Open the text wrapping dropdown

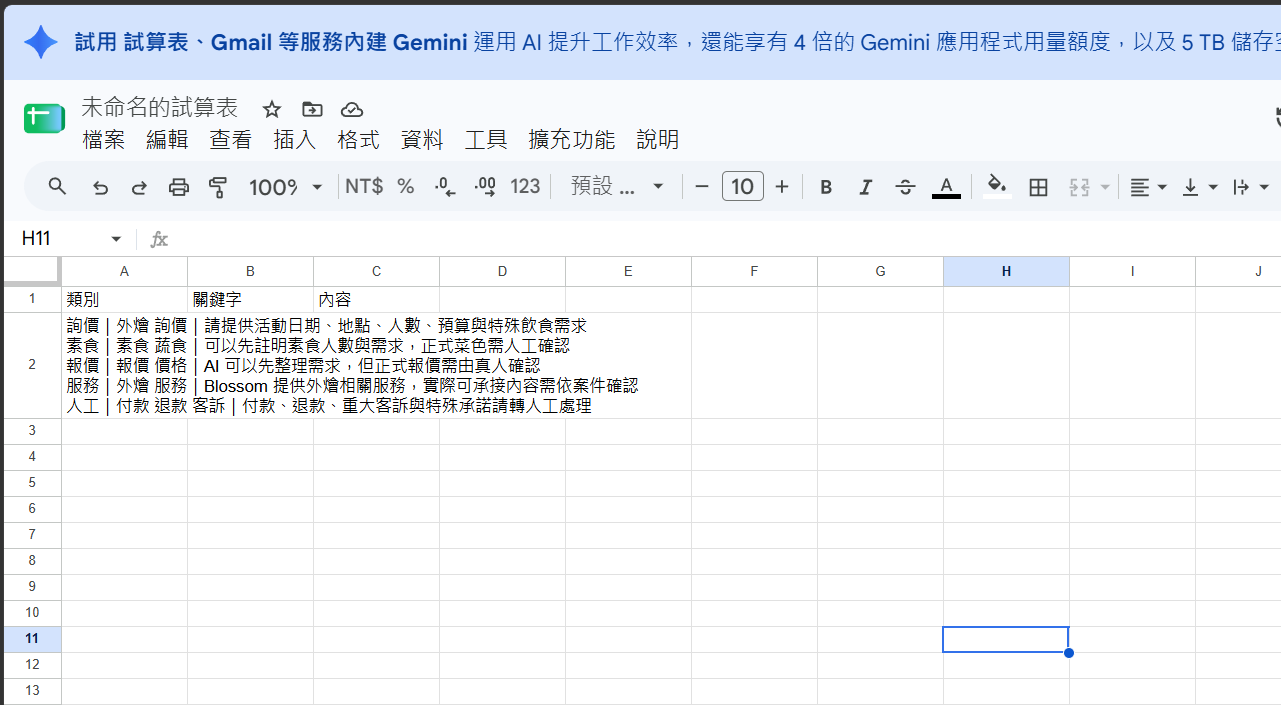coord(1251,187)
